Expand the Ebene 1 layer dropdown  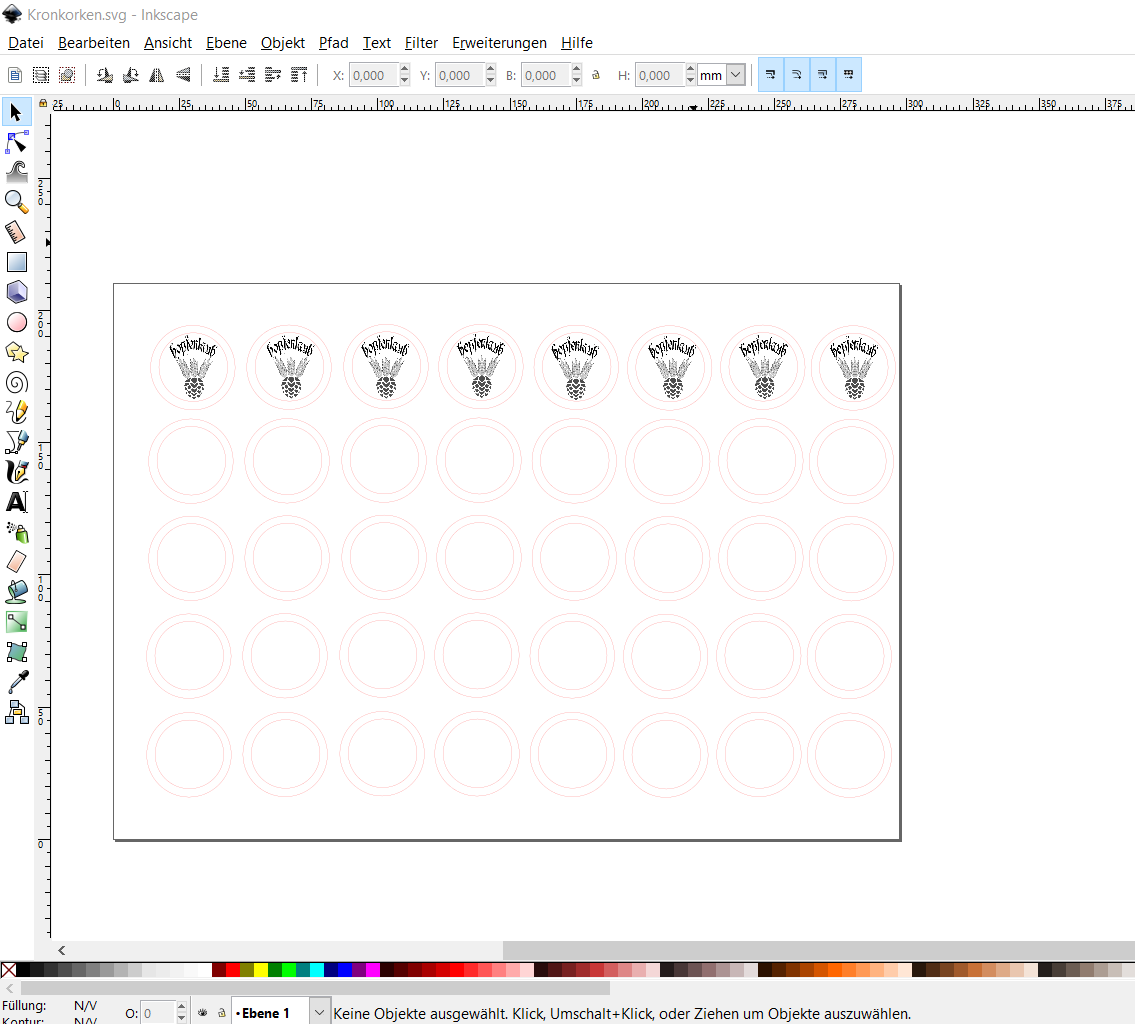(x=319, y=1013)
